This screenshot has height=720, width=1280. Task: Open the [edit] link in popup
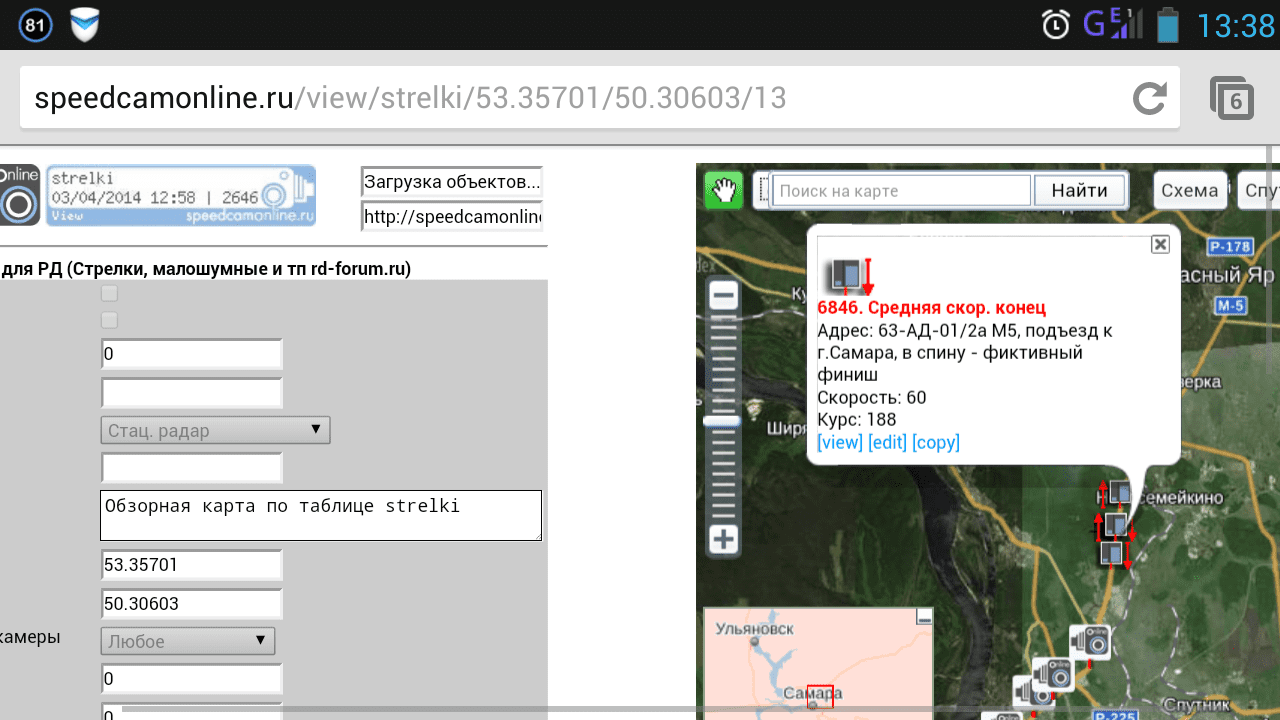click(x=887, y=442)
